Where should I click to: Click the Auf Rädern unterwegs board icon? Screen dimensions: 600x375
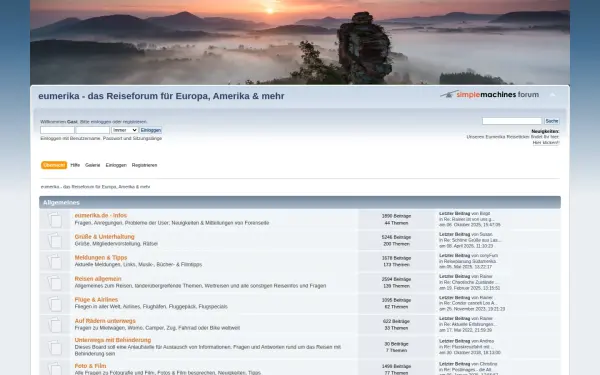click(55, 324)
